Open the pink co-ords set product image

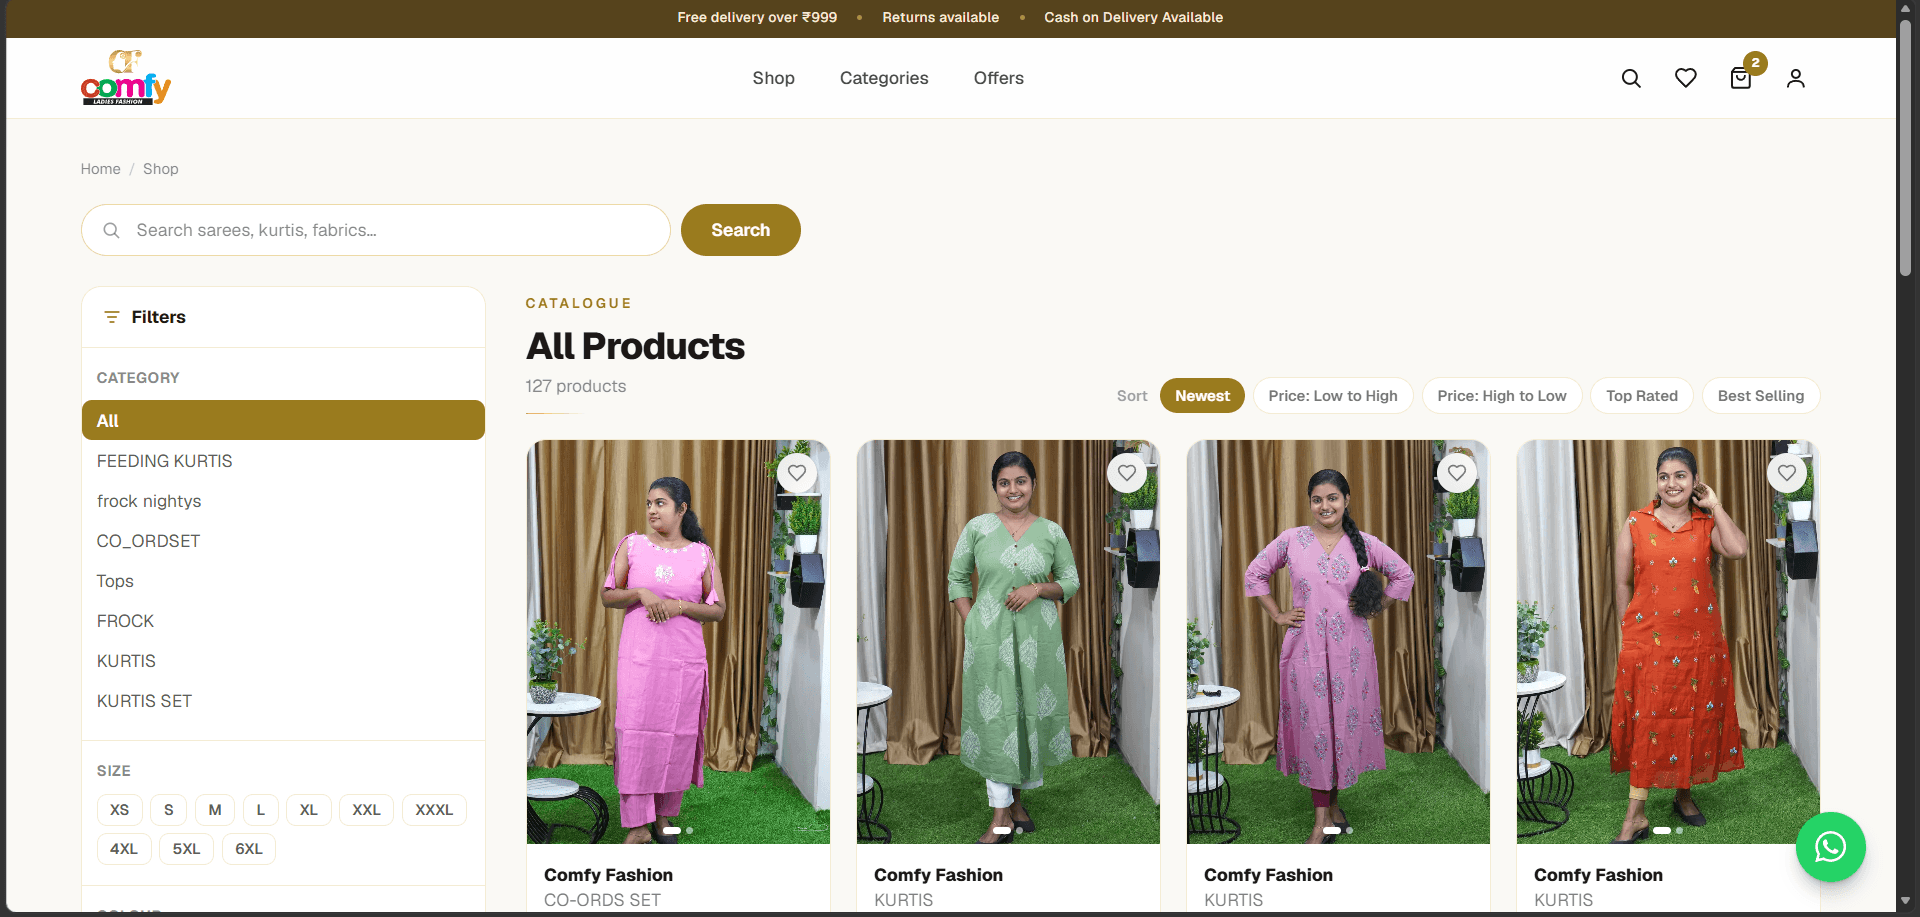678,642
